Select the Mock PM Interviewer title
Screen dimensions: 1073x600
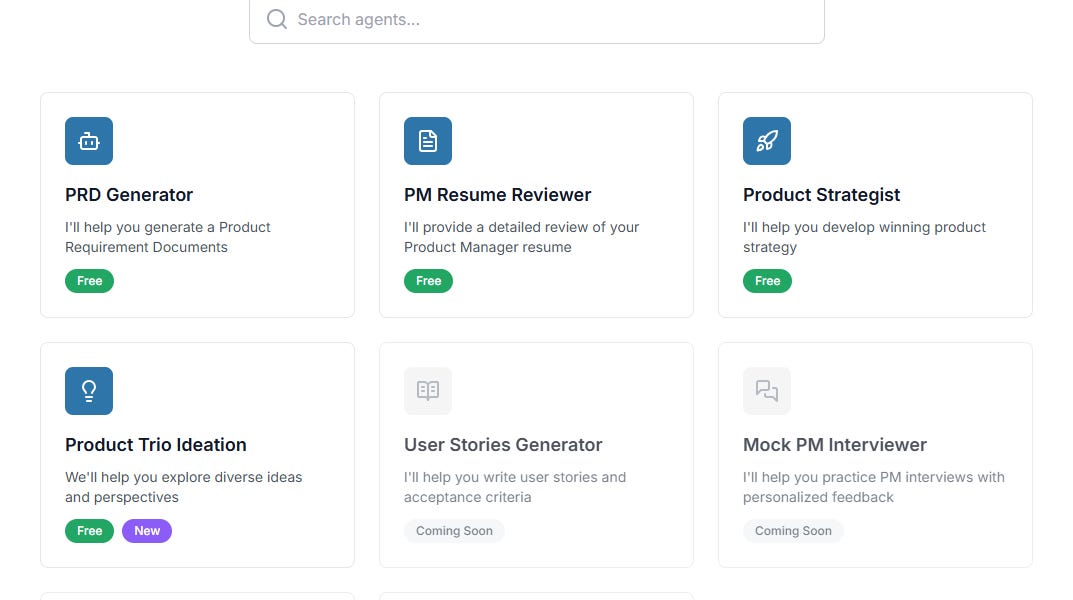[835, 445]
